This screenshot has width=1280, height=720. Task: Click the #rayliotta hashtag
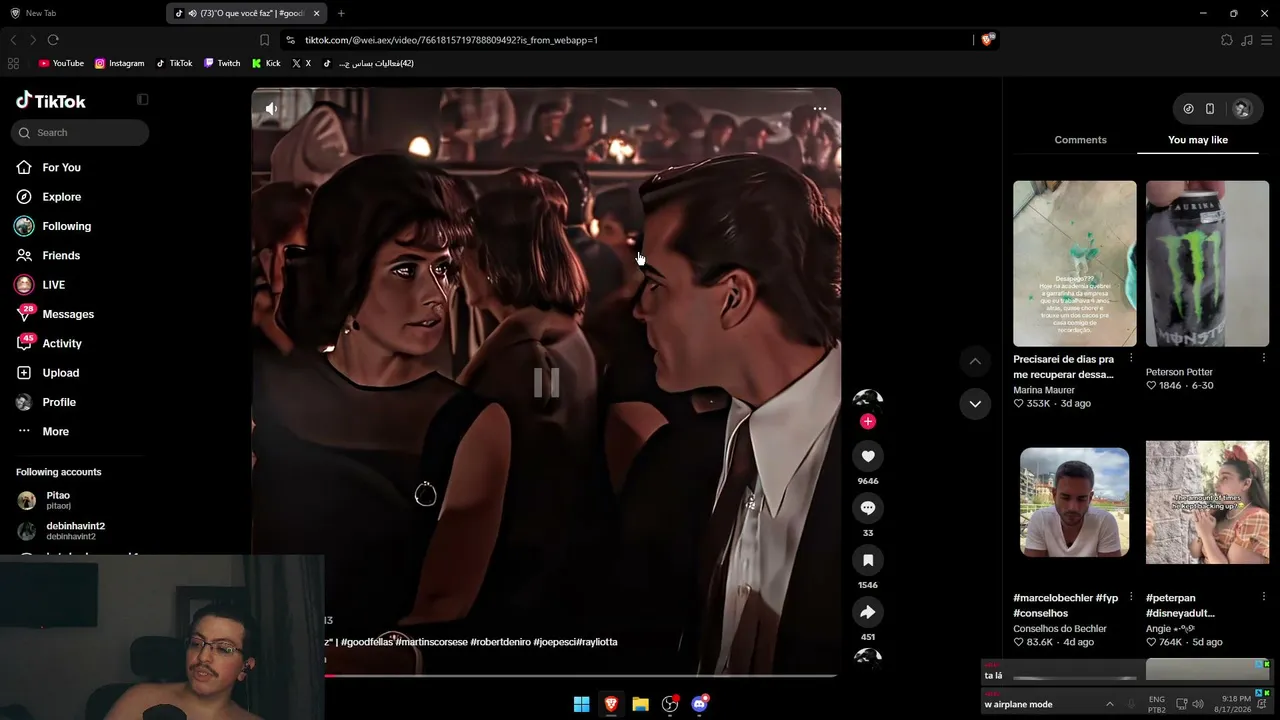pyautogui.click(x=596, y=642)
